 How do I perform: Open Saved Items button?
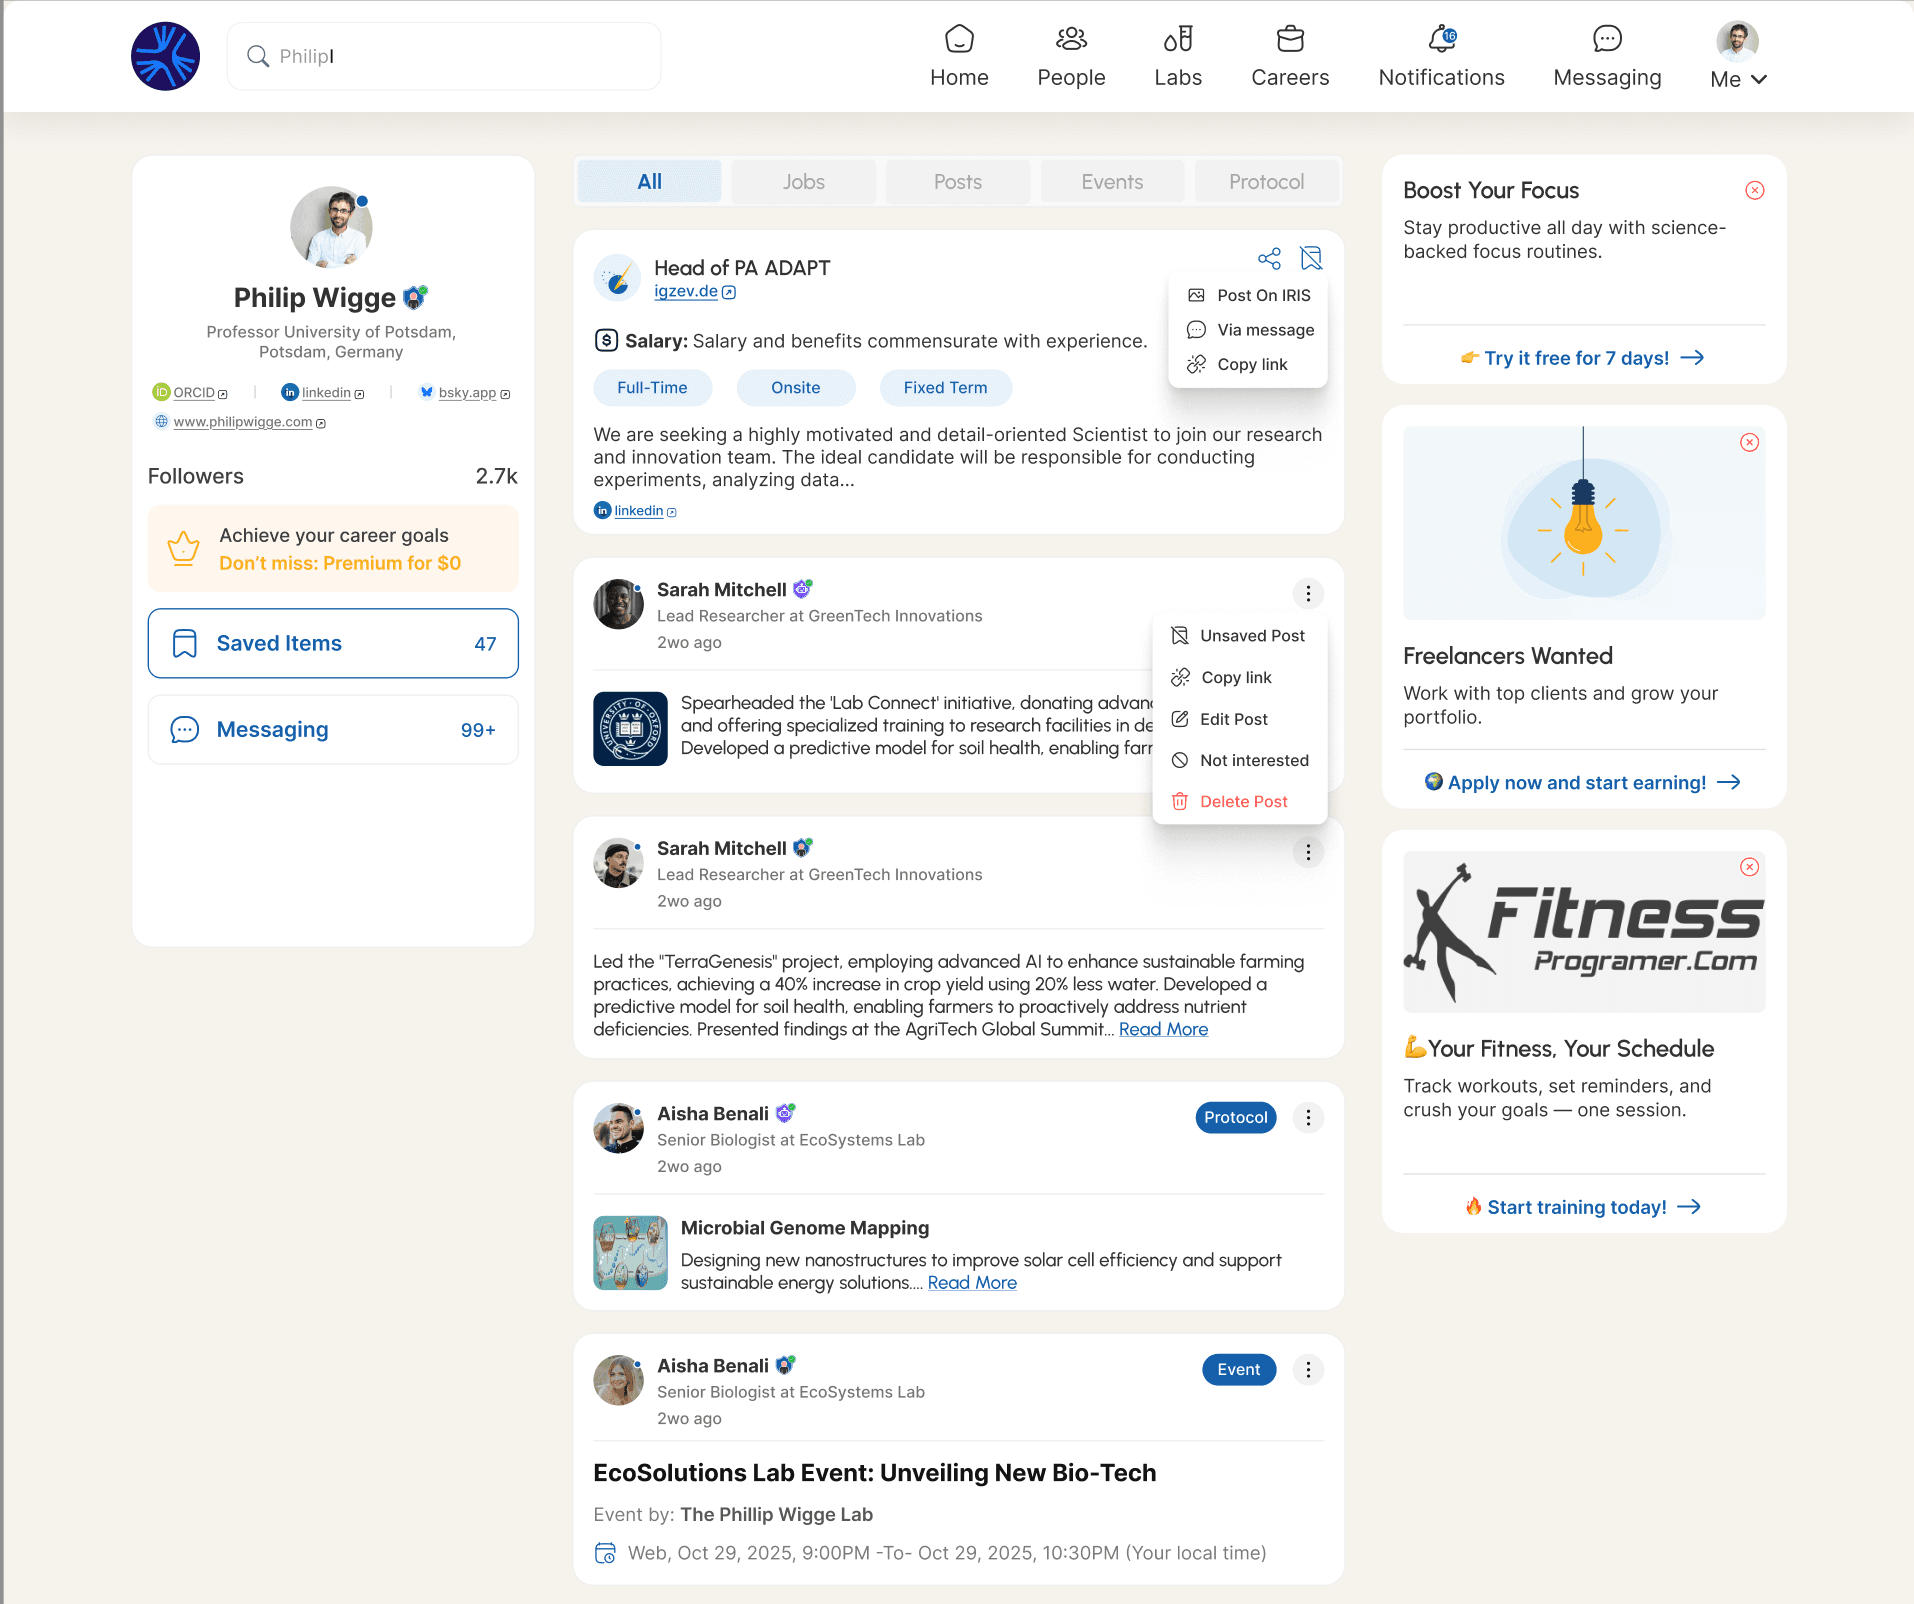pos(333,643)
